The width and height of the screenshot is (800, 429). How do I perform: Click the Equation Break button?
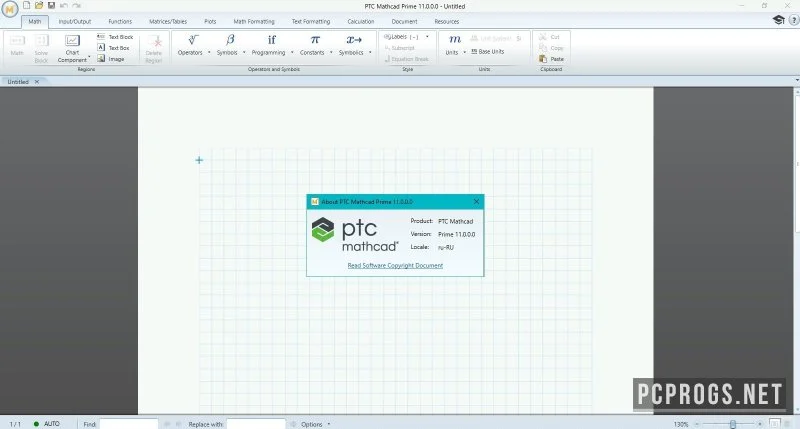pos(407,59)
